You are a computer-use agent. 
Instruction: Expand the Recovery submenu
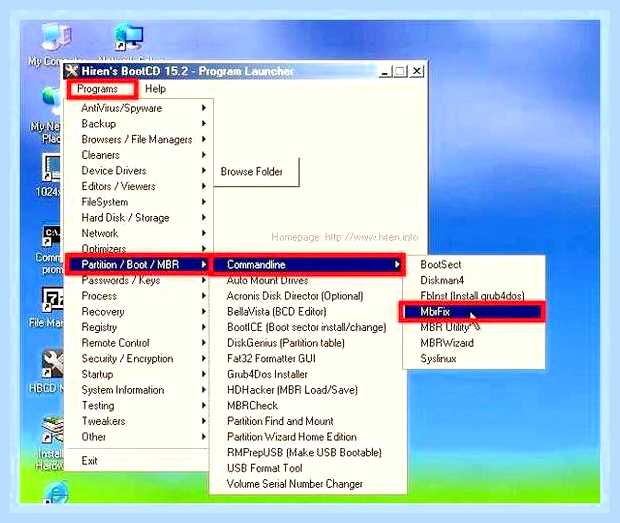pyautogui.click(x=138, y=312)
